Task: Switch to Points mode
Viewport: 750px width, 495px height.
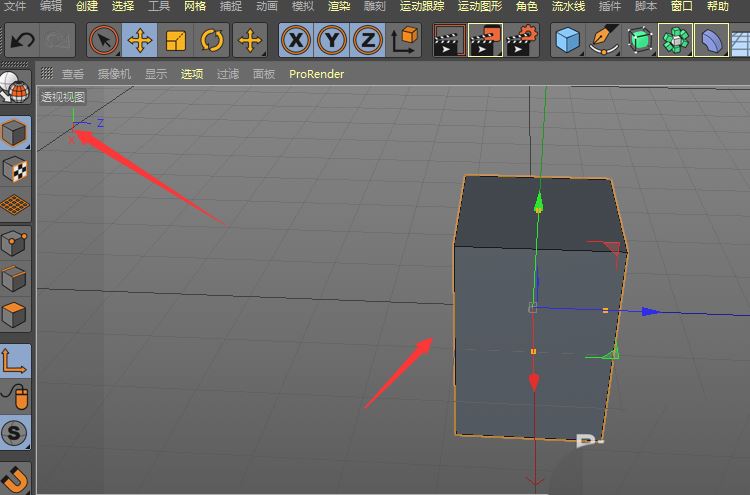Action: [x=15, y=243]
